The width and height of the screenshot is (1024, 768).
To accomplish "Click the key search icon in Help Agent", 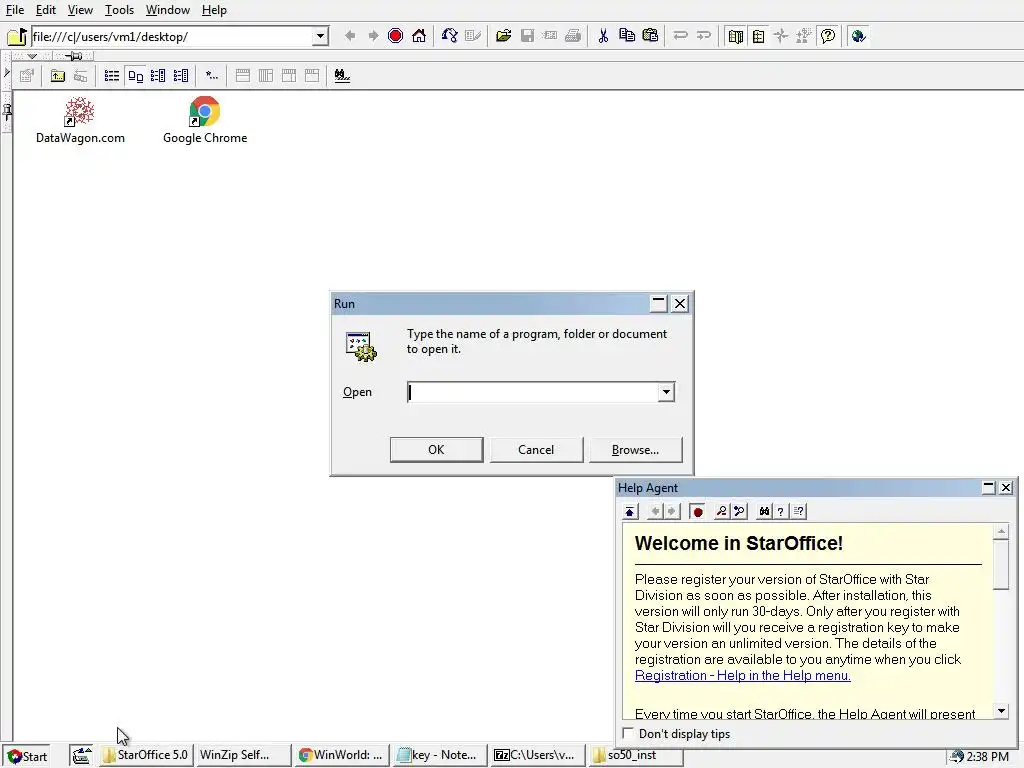I will pyautogui.click(x=722, y=511).
